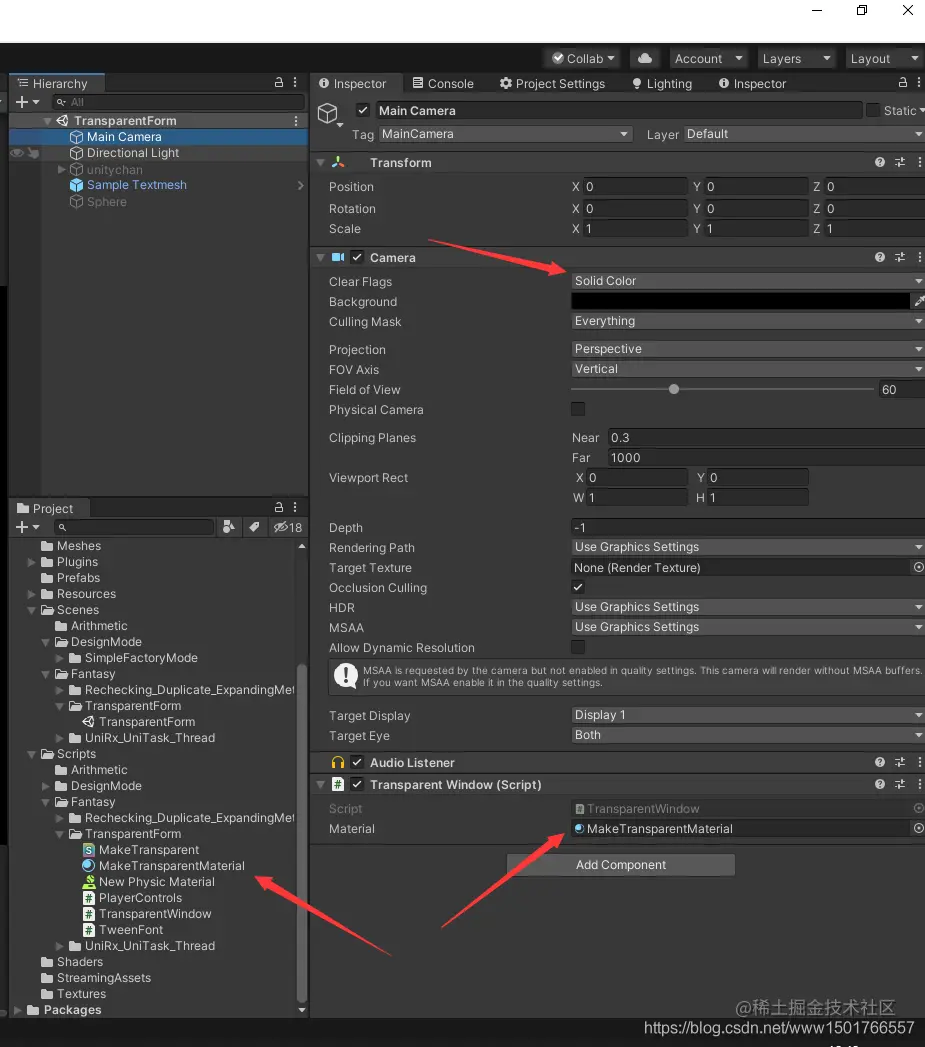Disable Audio Listener component checkbox
This screenshot has width=925, height=1047.
click(x=357, y=762)
